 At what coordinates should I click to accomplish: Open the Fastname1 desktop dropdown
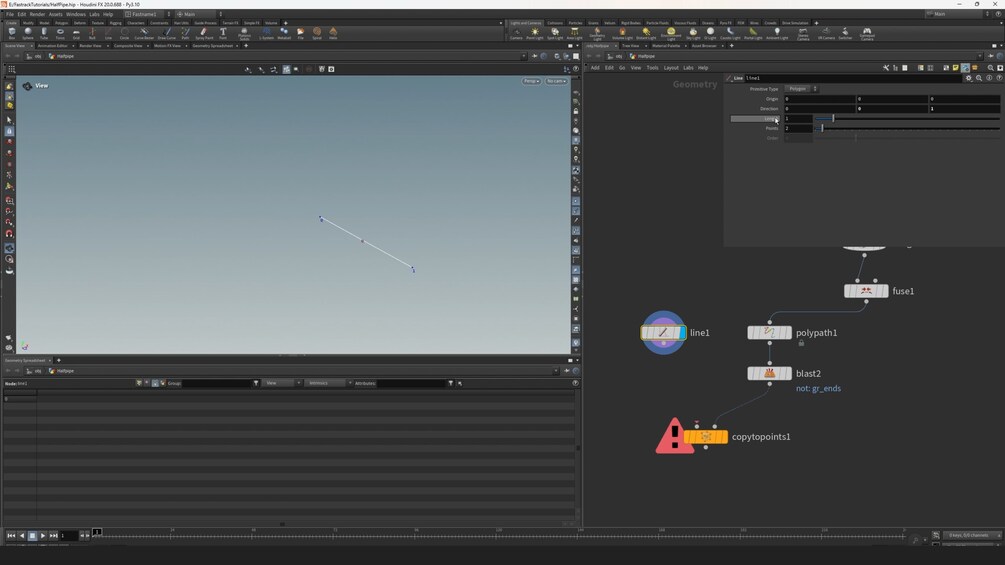[x=147, y=14]
